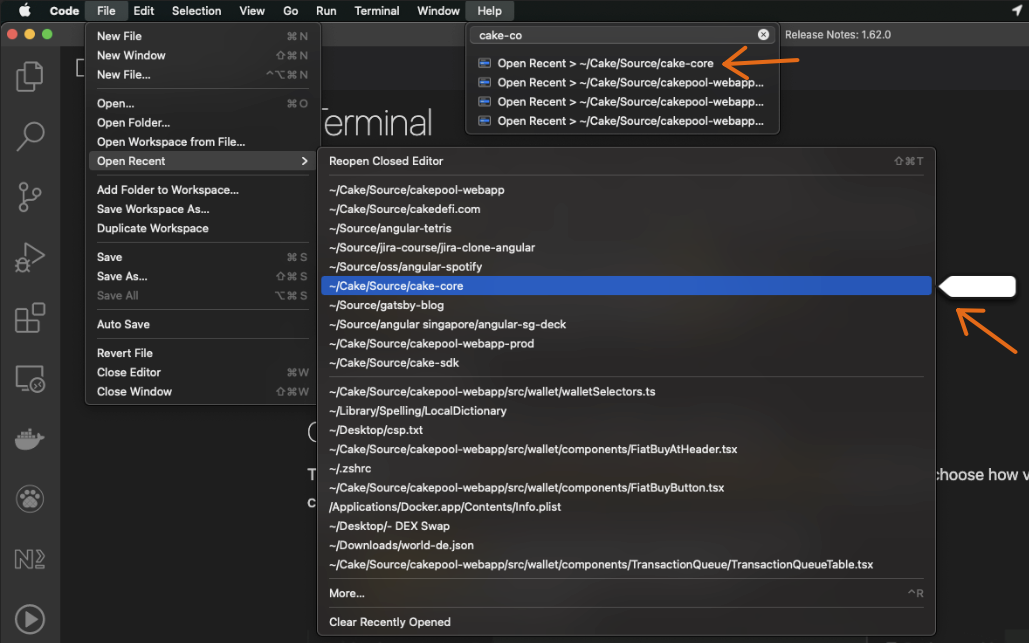The image size is (1029, 643).
Task: Open recent file ~/Desktop/csp.txt
Action: [x=626, y=430]
